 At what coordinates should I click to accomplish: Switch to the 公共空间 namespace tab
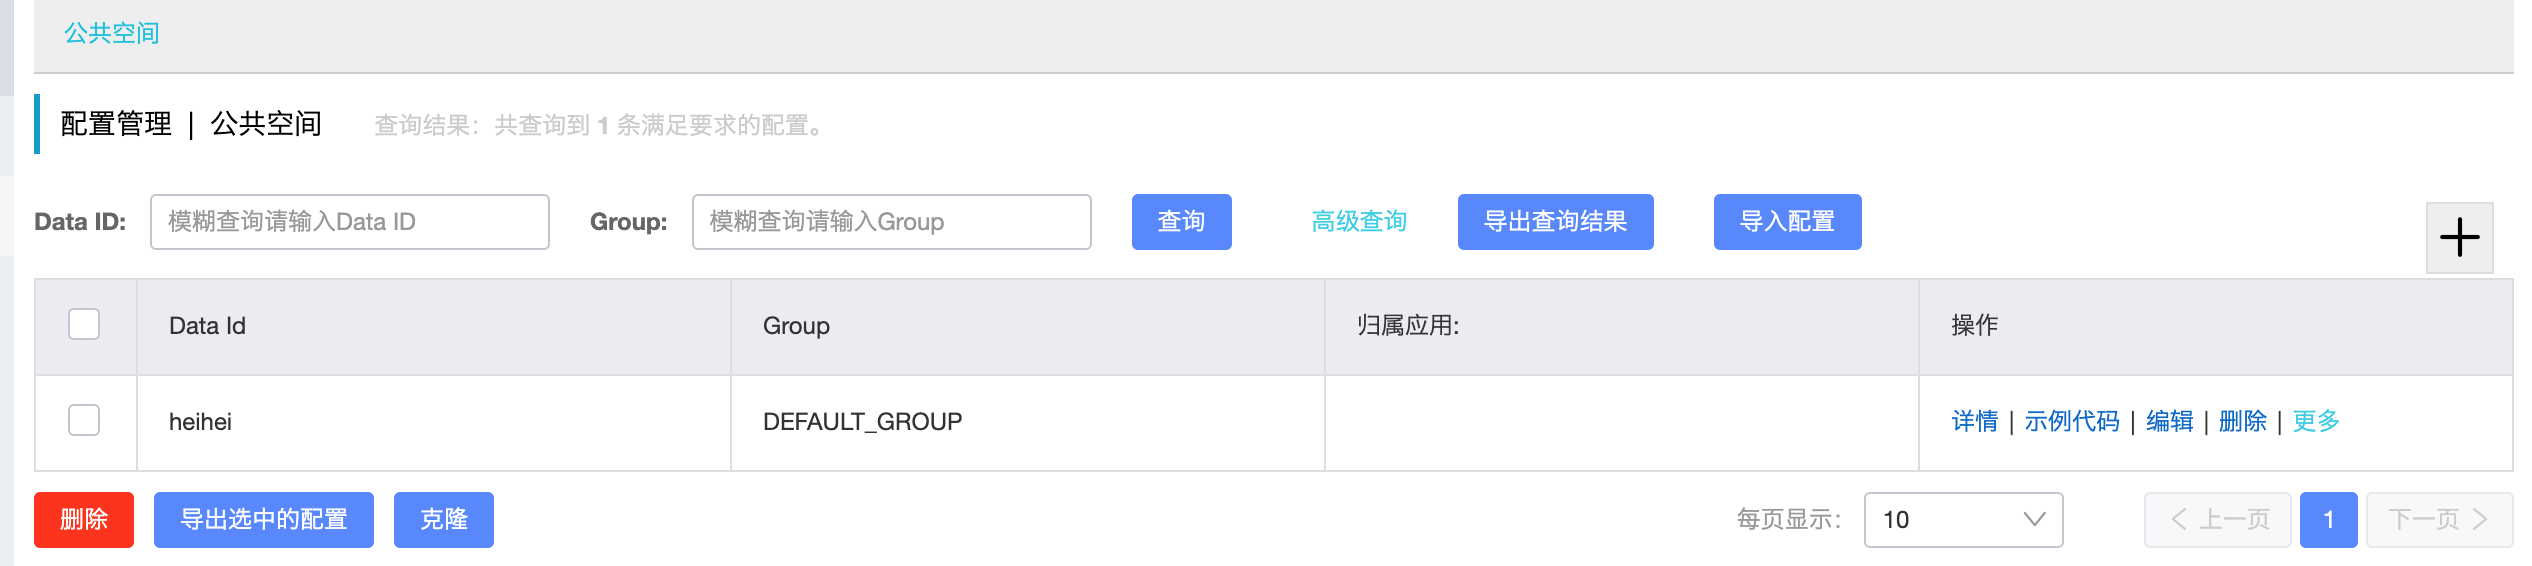pos(112,33)
